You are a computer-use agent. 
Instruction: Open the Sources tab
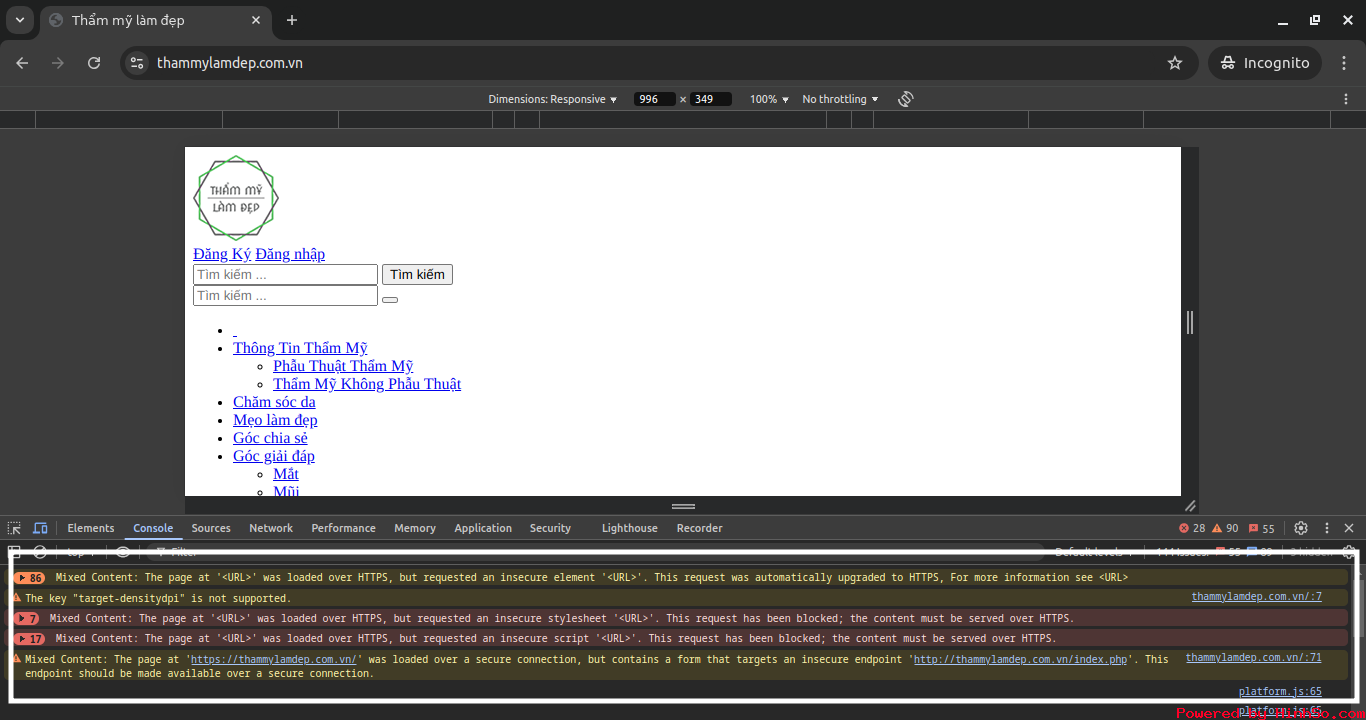click(211, 528)
